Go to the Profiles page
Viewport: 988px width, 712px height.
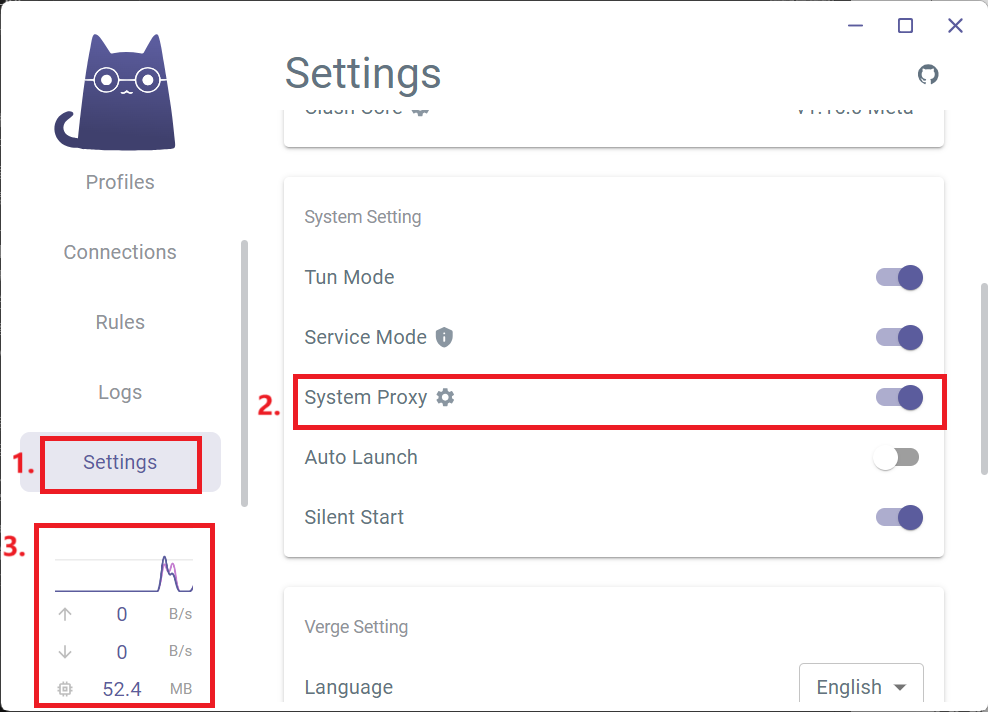pos(120,182)
